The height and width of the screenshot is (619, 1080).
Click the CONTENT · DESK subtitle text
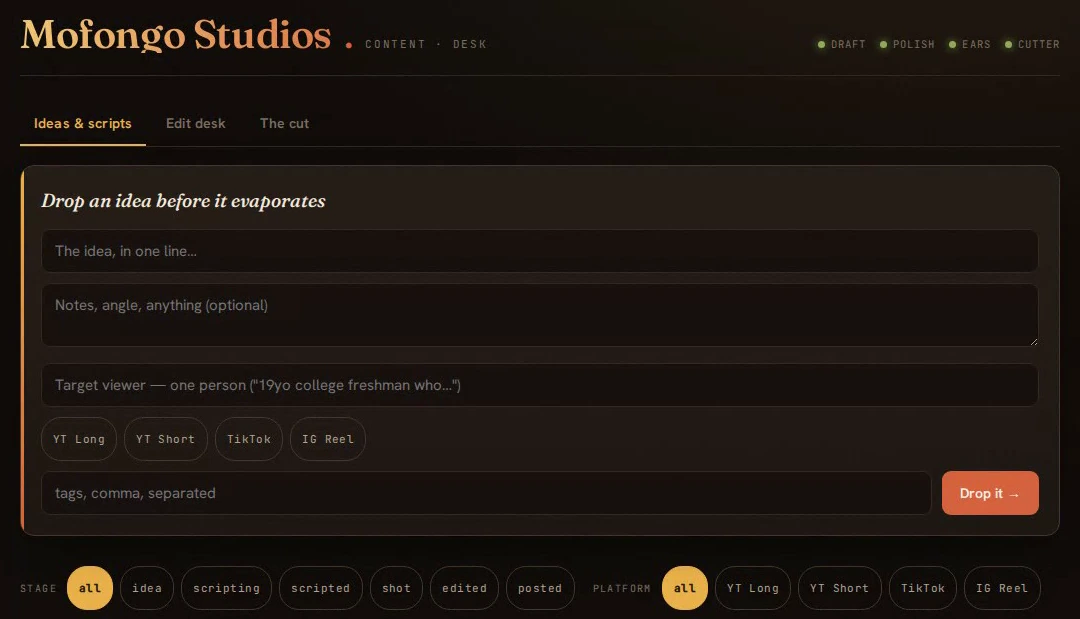click(x=426, y=44)
